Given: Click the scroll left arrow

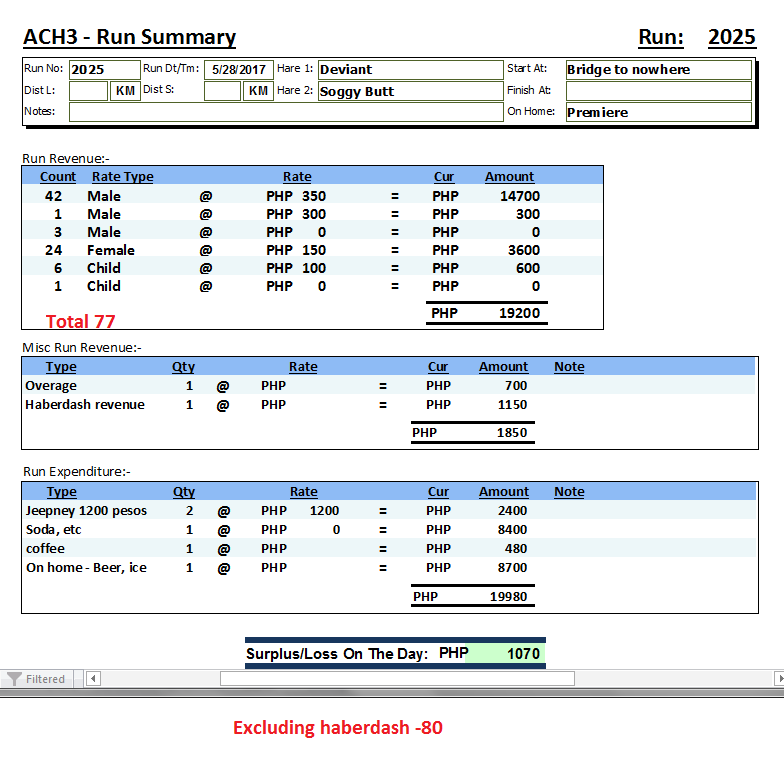Looking at the screenshot, I should pyautogui.click(x=93, y=679).
